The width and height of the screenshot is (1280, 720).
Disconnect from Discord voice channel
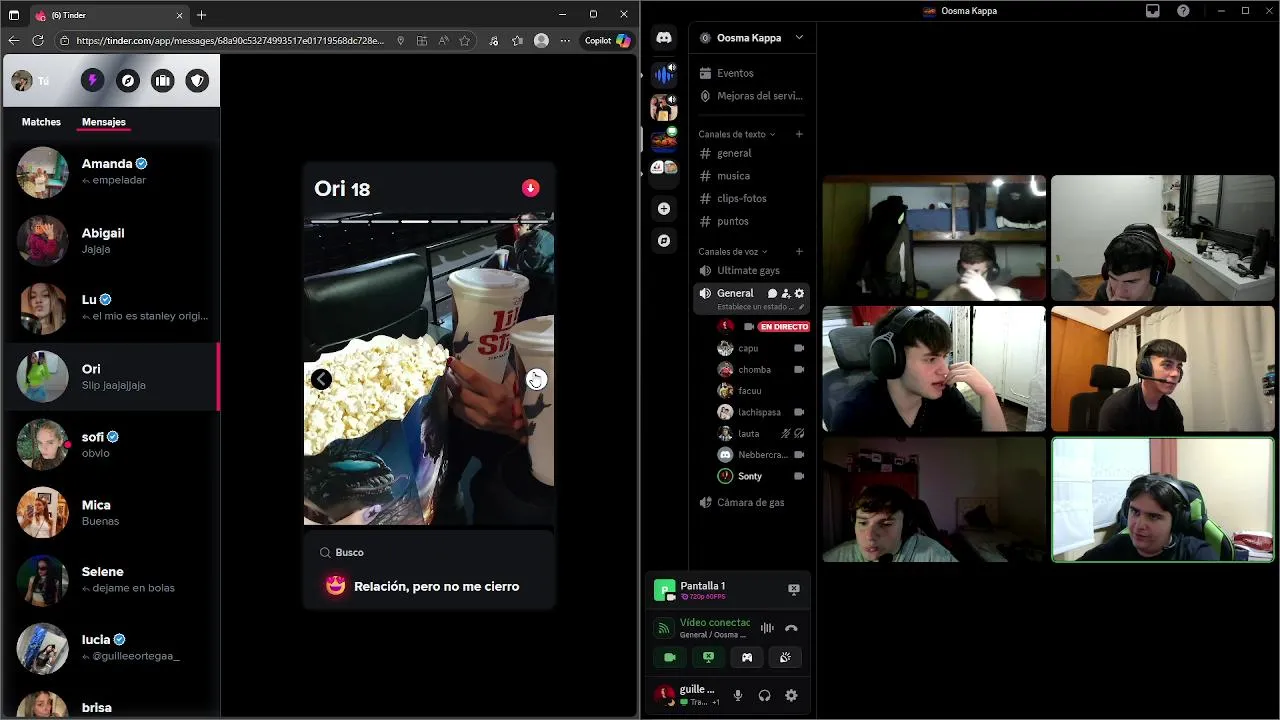point(791,628)
